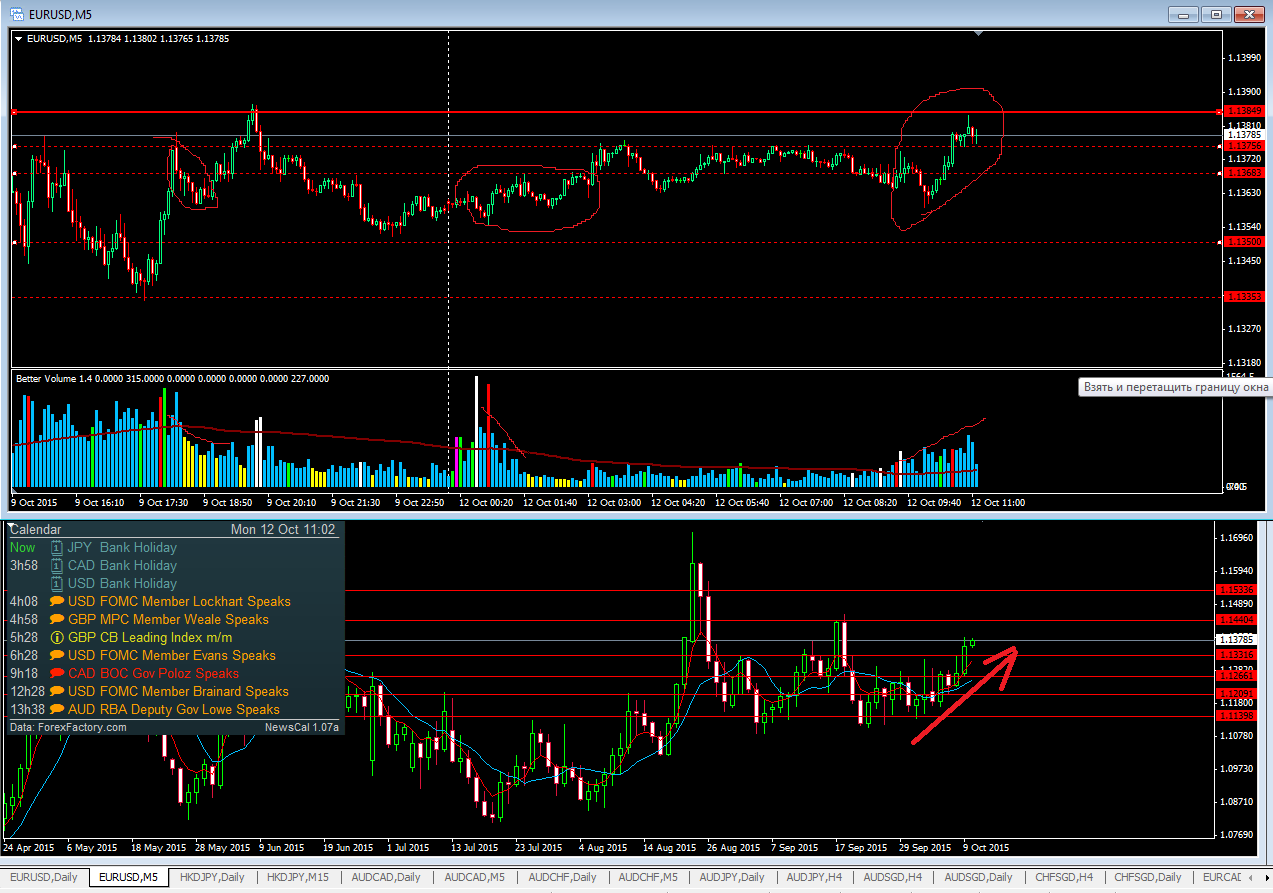The image size is (1273, 893).
Task: Click the 14 Aug 2015 date axis label
Action: click(669, 848)
